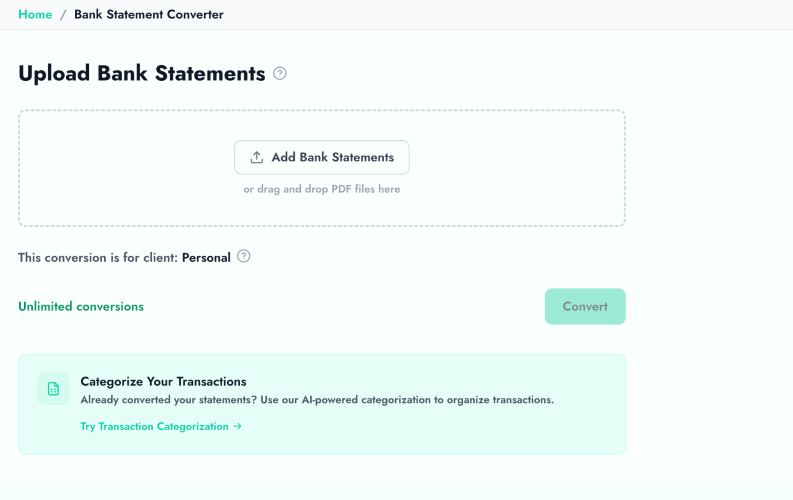
Task: Select the Bank Statement Converter breadcrumb
Action: coord(149,15)
